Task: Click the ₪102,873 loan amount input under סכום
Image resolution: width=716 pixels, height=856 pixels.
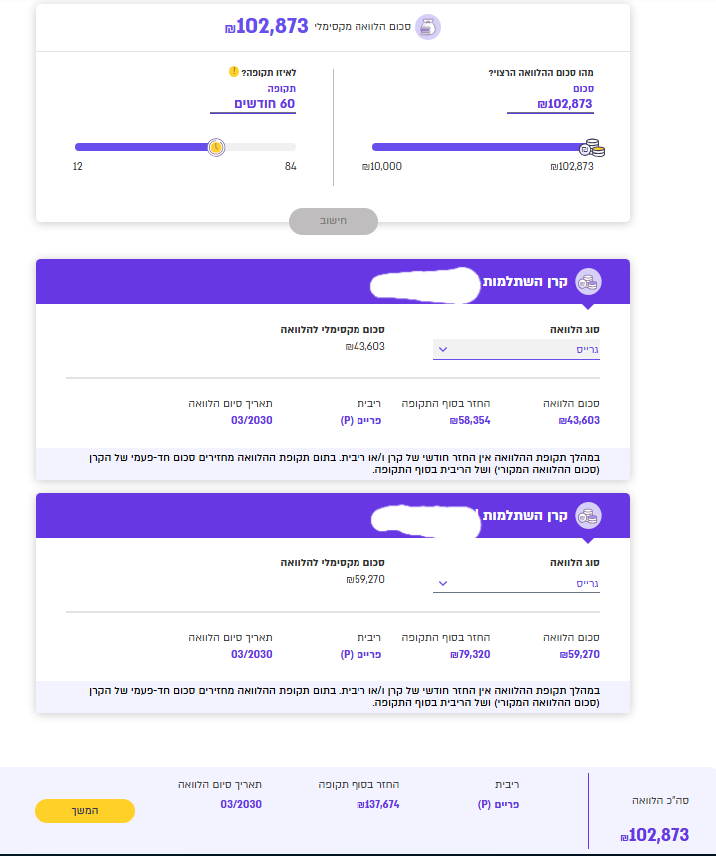Action: [x=552, y=103]
